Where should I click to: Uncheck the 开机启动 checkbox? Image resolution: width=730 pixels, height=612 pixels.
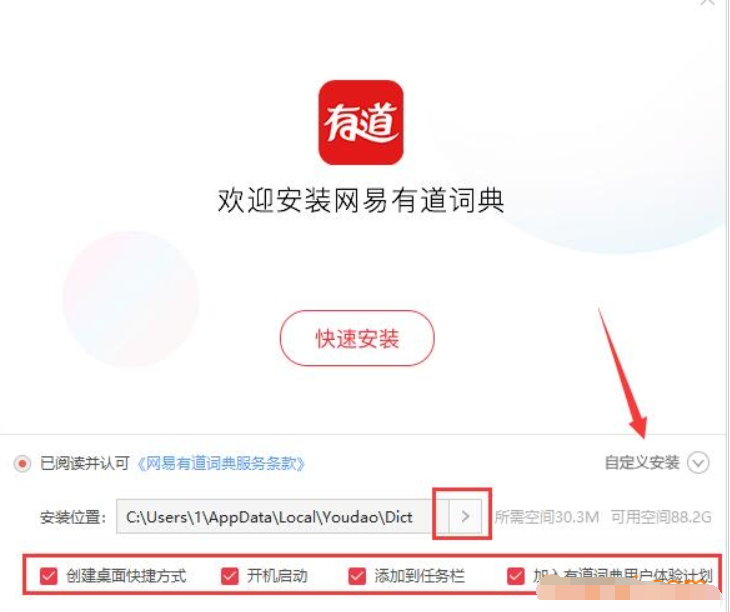[229, 576]
